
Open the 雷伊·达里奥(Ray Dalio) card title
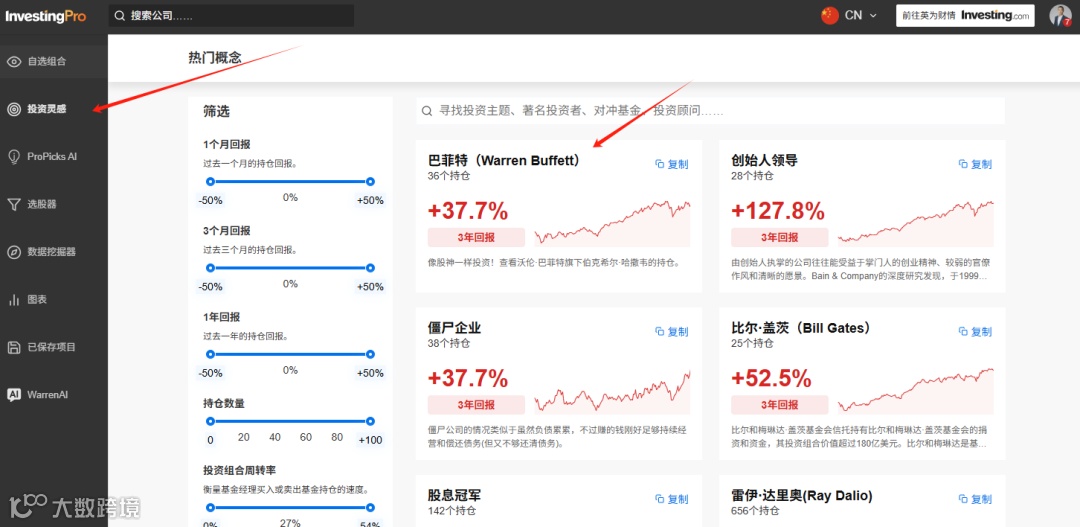click(x=802, y=495)
